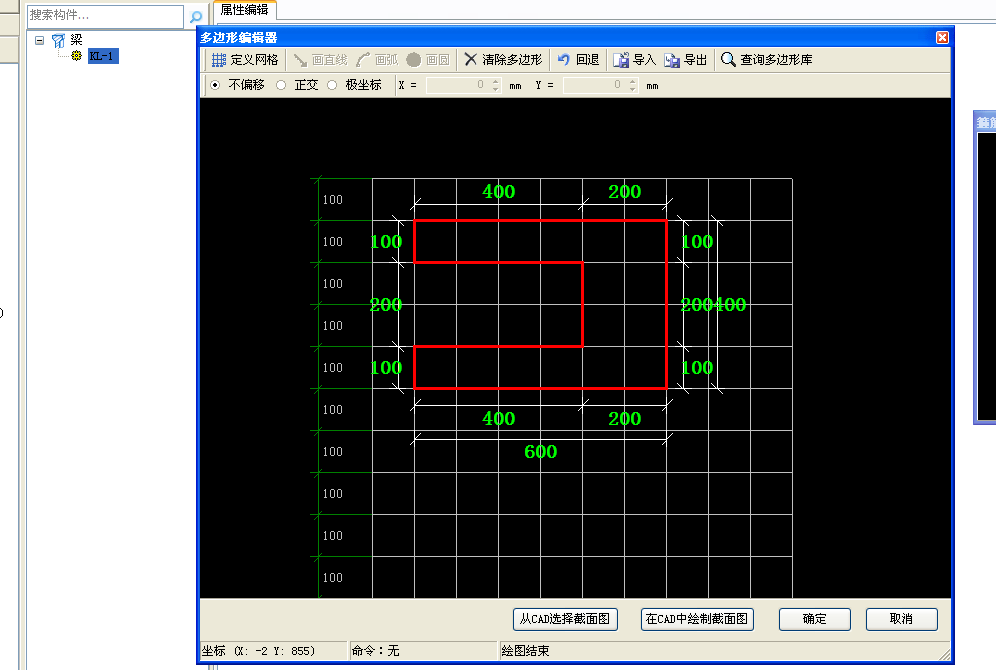Open 查询多边形库 polygon library search
The image size is (996, 670).
click(767, 60)
